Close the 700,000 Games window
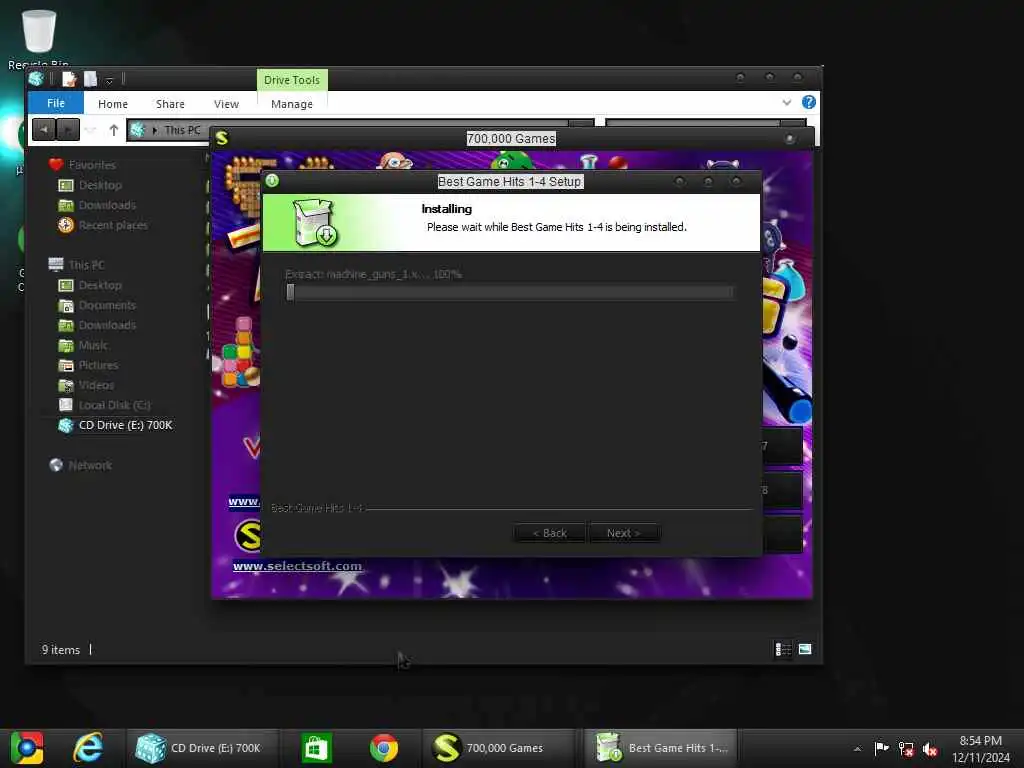 pyautogui.click(x=790, y=138)
